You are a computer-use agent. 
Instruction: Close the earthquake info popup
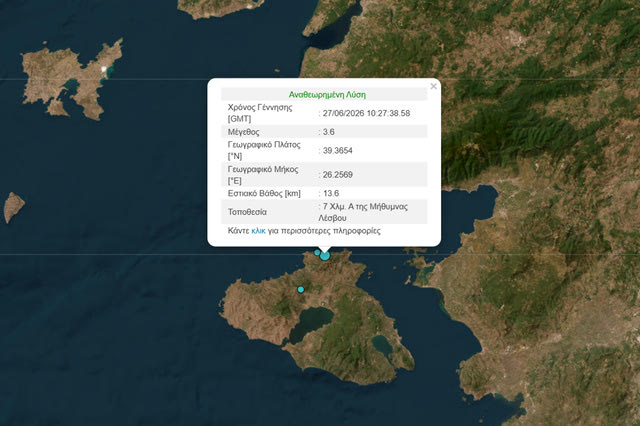coord(433,86)
